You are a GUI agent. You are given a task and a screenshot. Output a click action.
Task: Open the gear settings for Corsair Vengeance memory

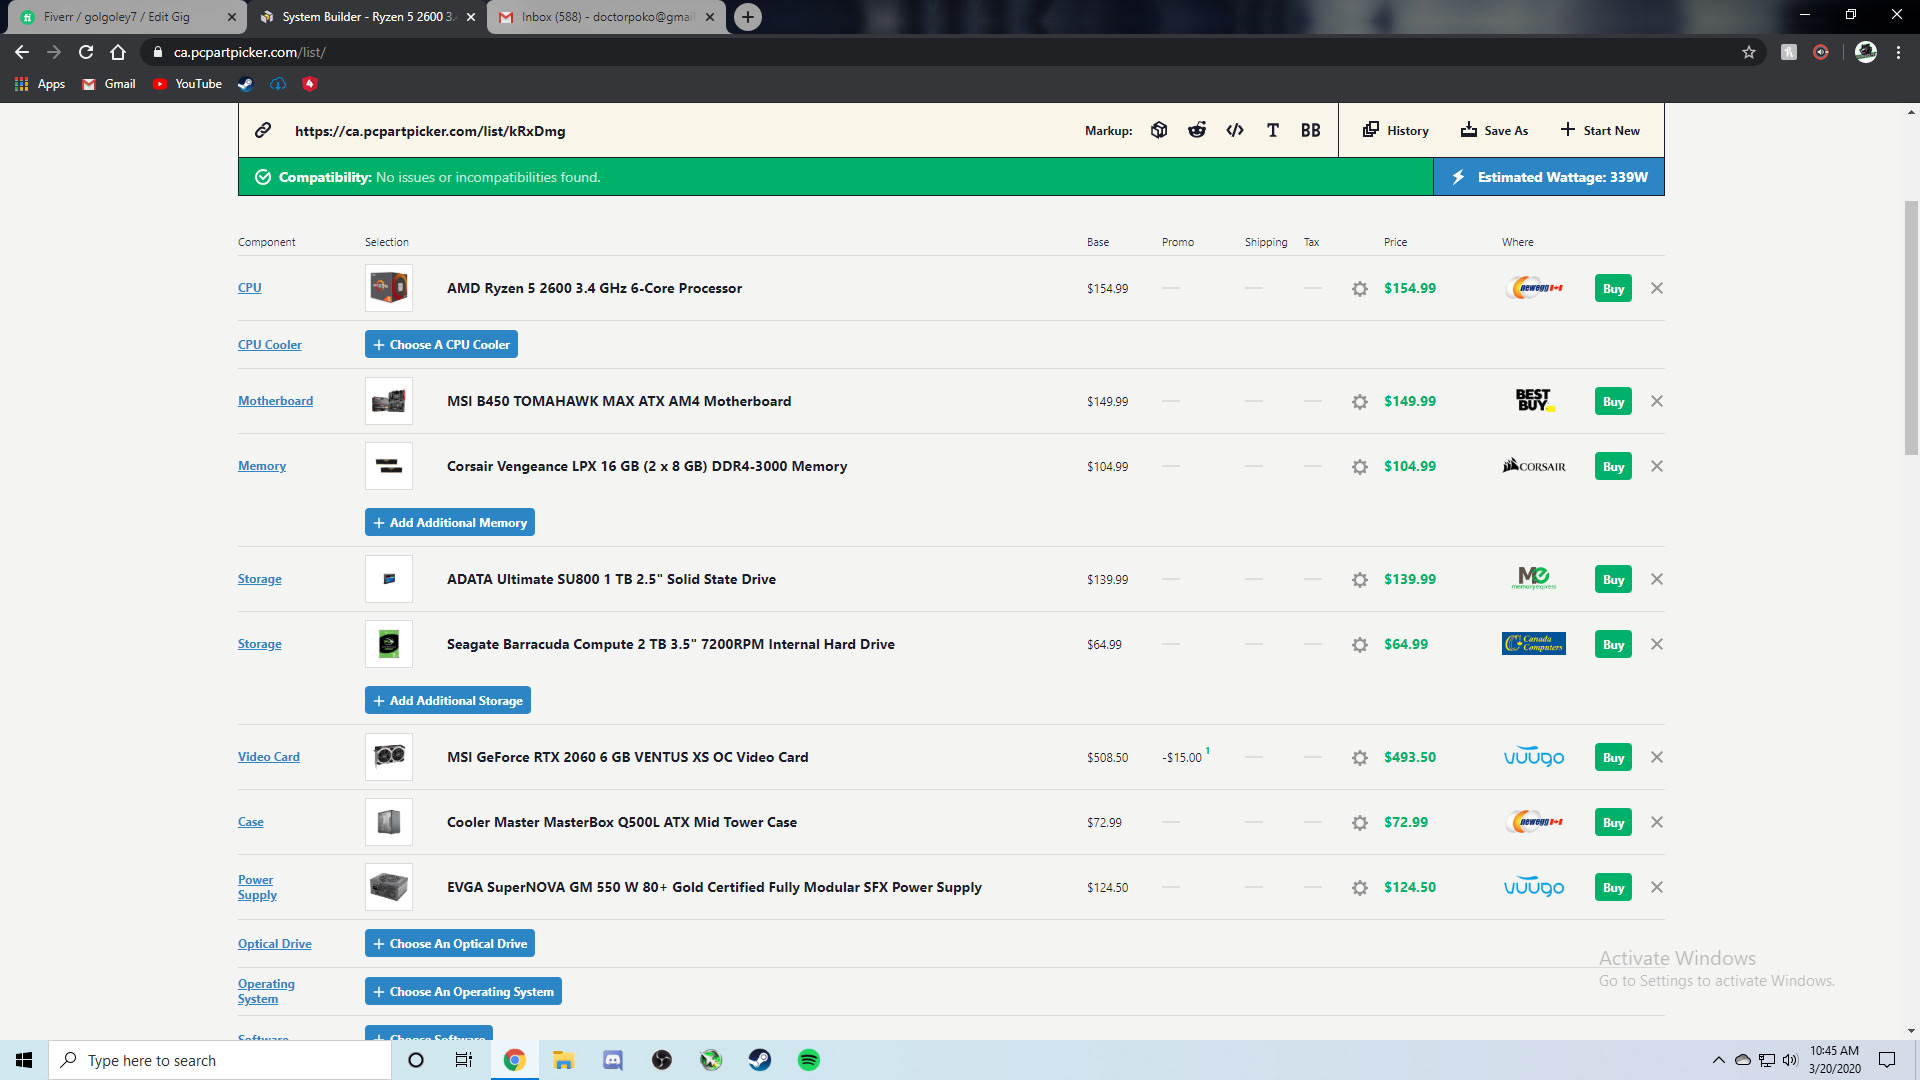[x=1360, y=467]
